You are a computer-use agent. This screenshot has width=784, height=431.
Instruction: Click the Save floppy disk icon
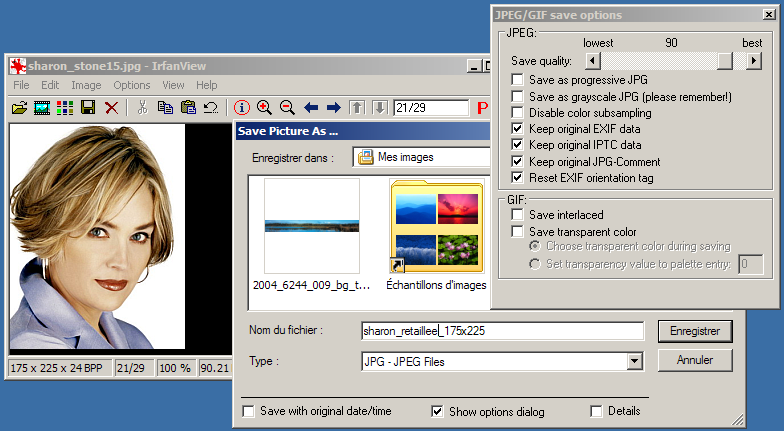tap(88, 108)
